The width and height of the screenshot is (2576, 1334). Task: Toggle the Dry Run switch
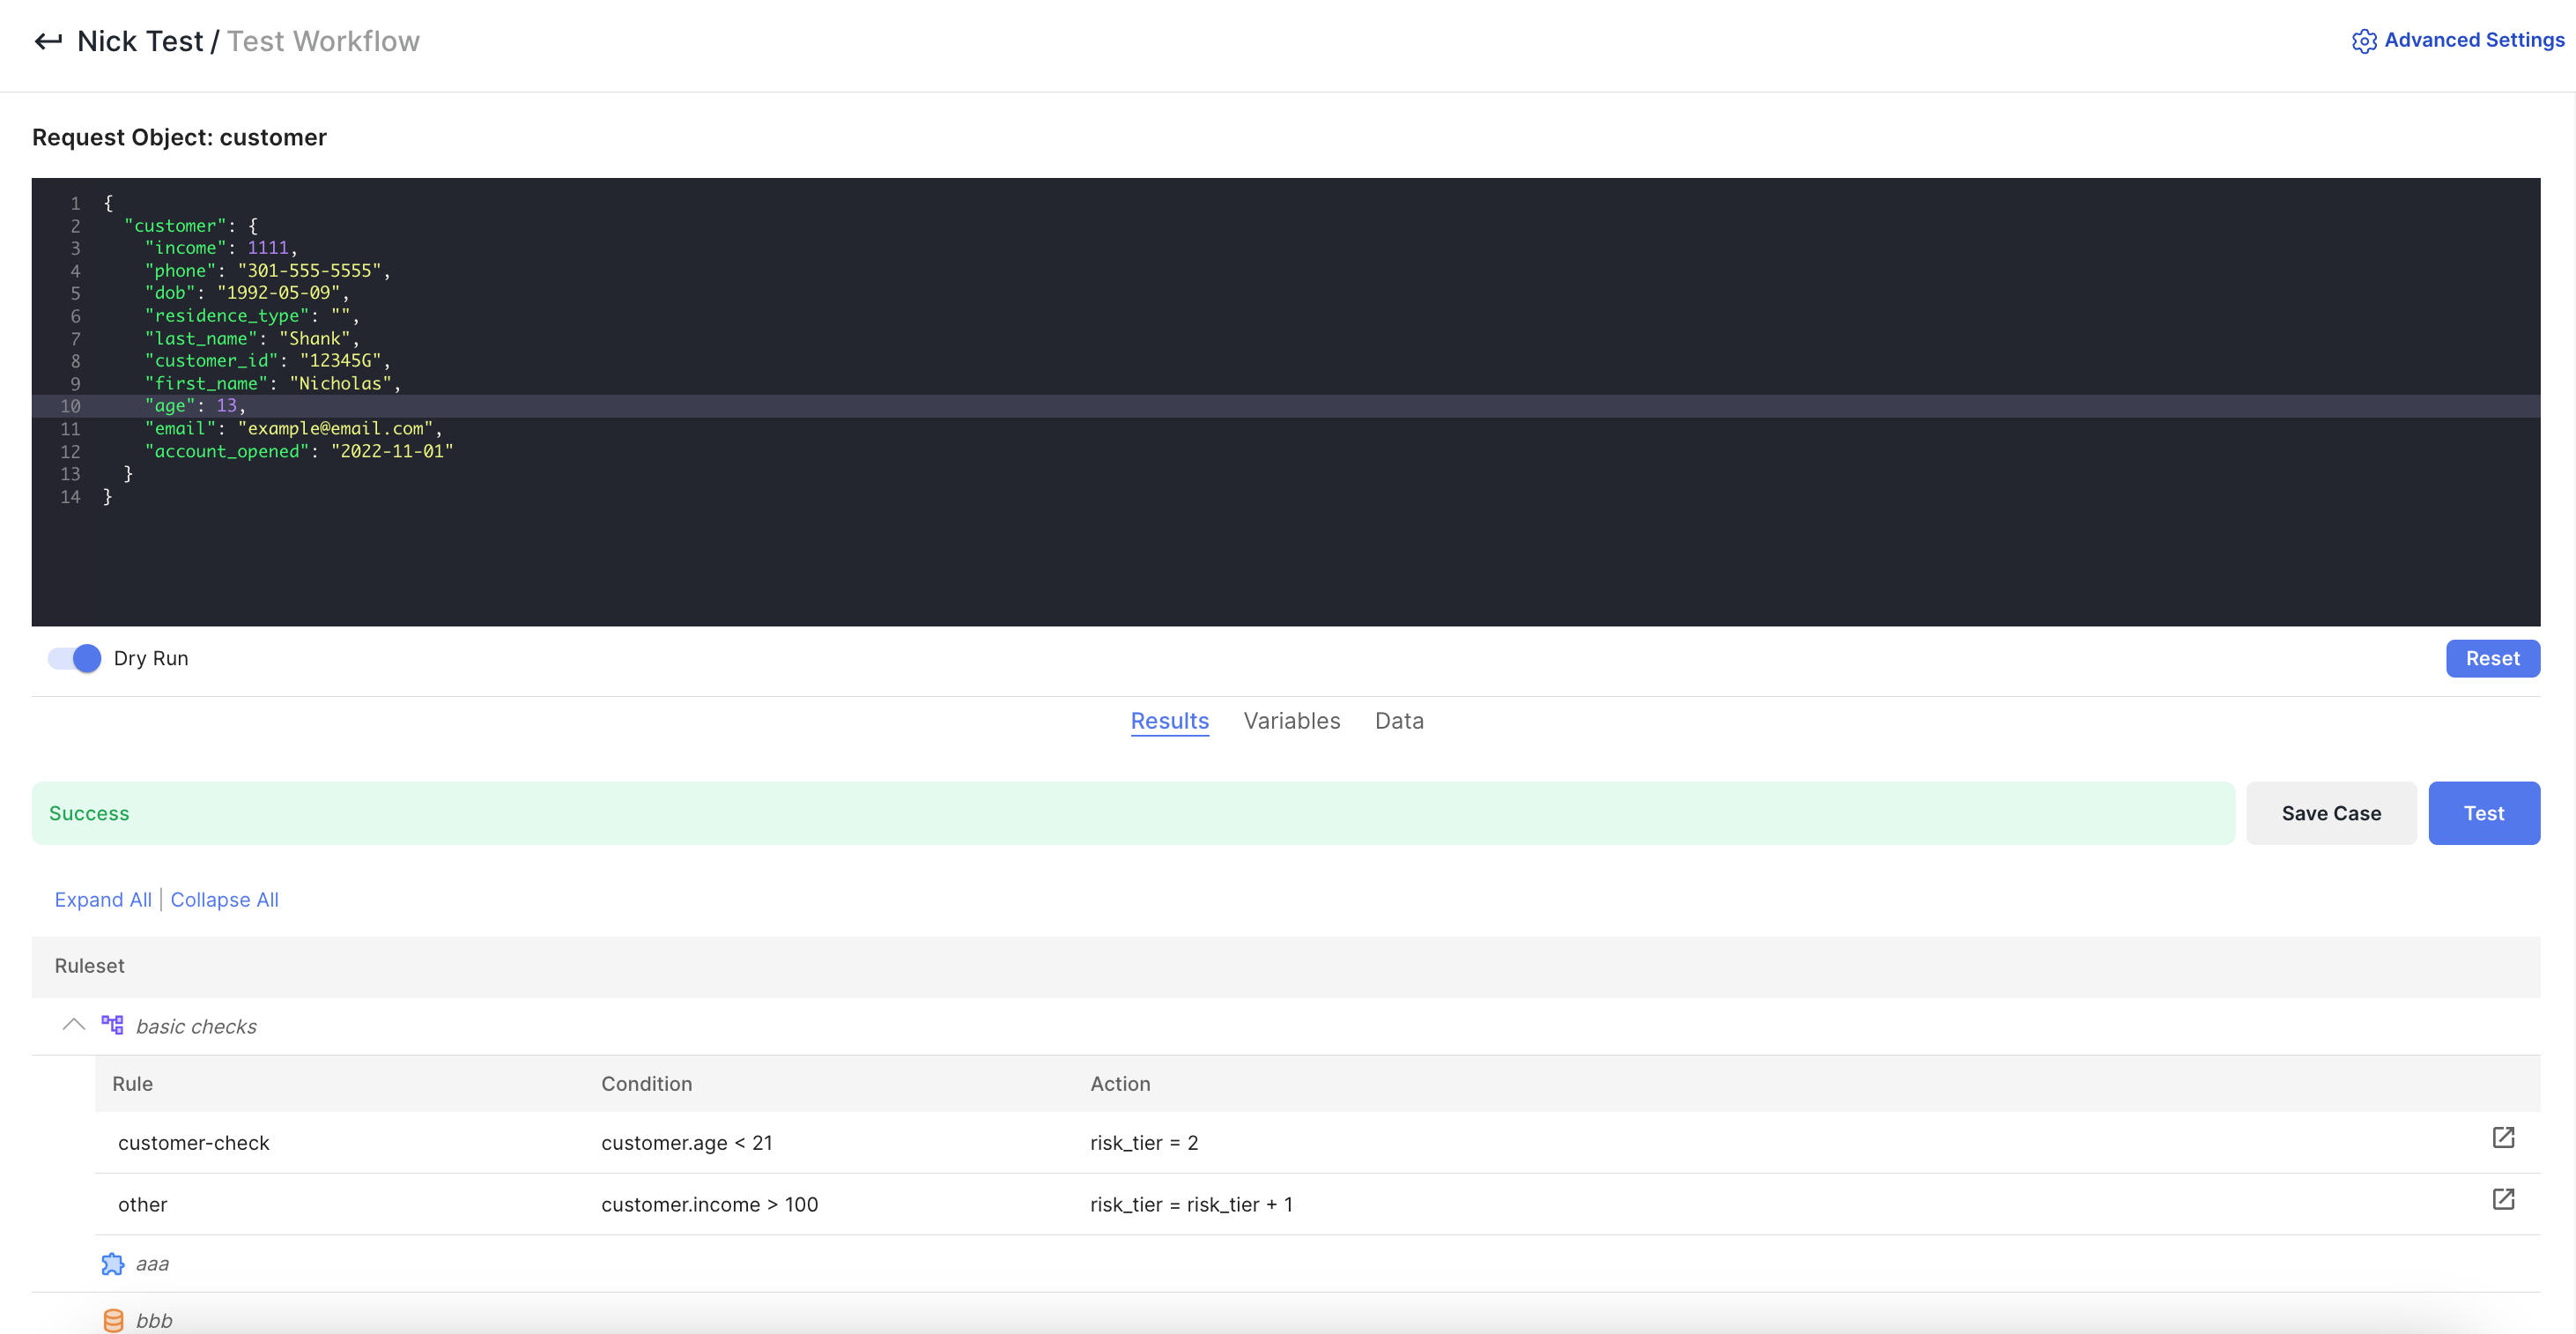click(x=75, y=658)
